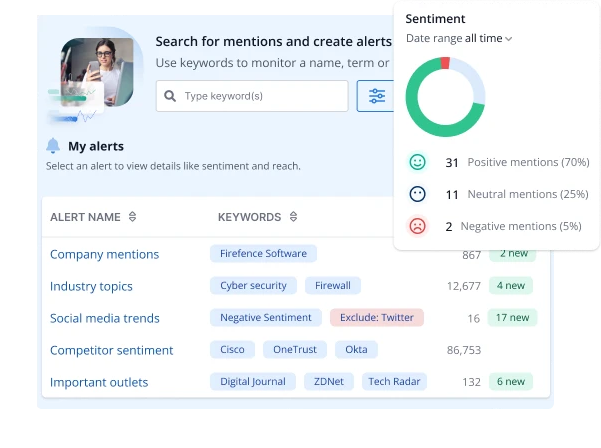This screenshot has height=448, width=601.
Task: Click the filter sliders icon button
Action: click(376, 96)
